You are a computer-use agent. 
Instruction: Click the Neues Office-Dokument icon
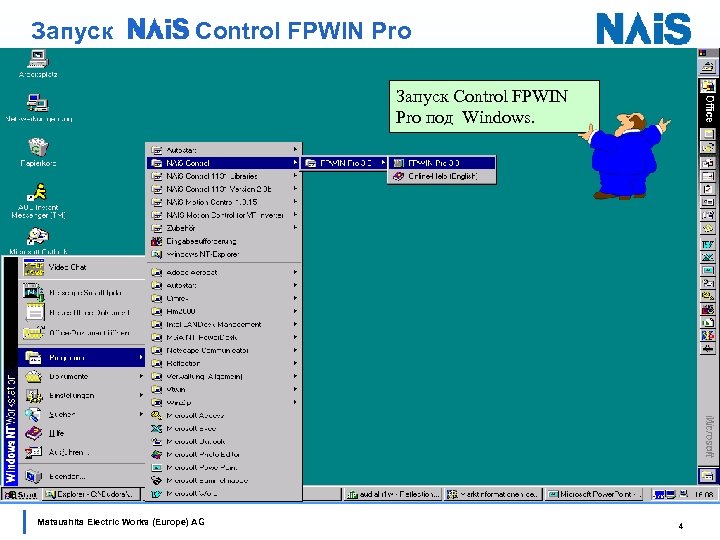point(34,312)
